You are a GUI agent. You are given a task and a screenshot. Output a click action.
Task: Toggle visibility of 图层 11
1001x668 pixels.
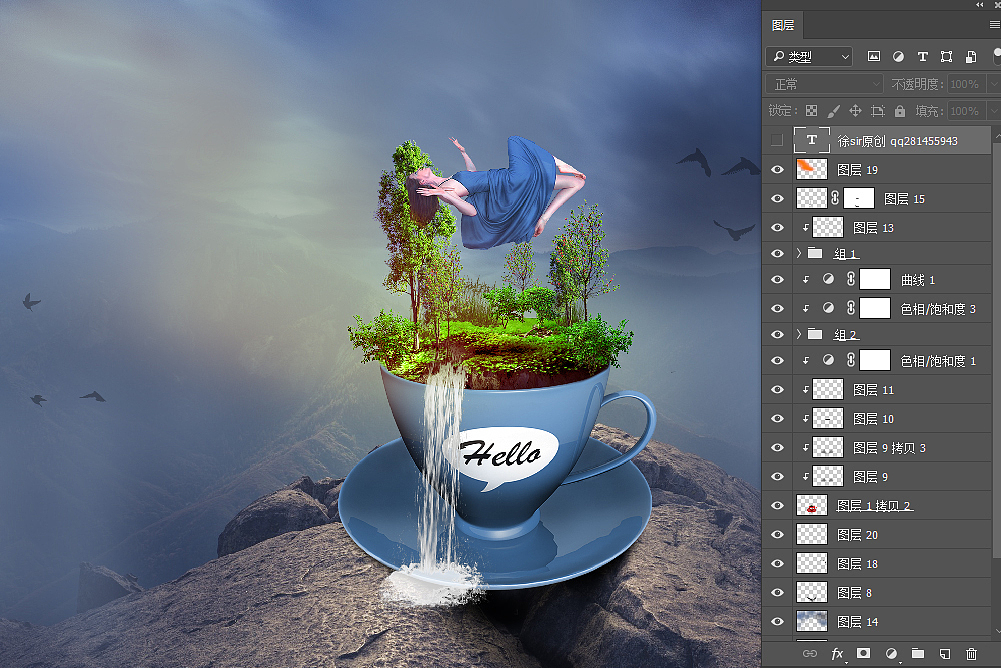[x=777, y=390]
